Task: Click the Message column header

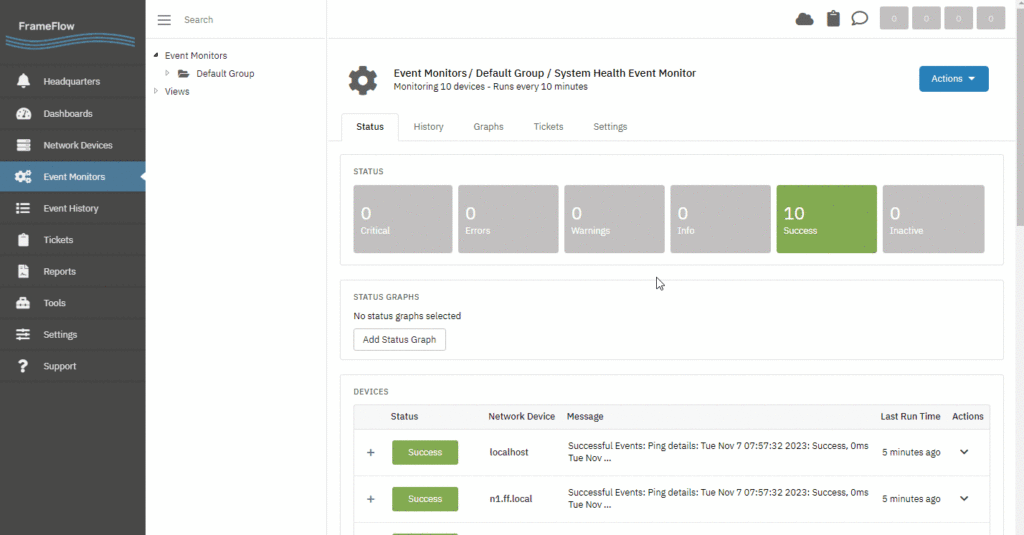Action: click(585, 416)
